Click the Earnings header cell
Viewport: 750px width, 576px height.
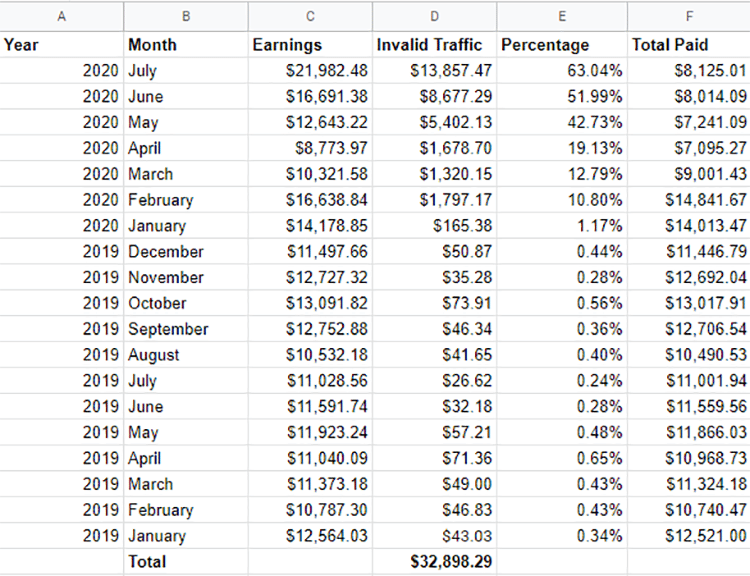pos(310,45)
